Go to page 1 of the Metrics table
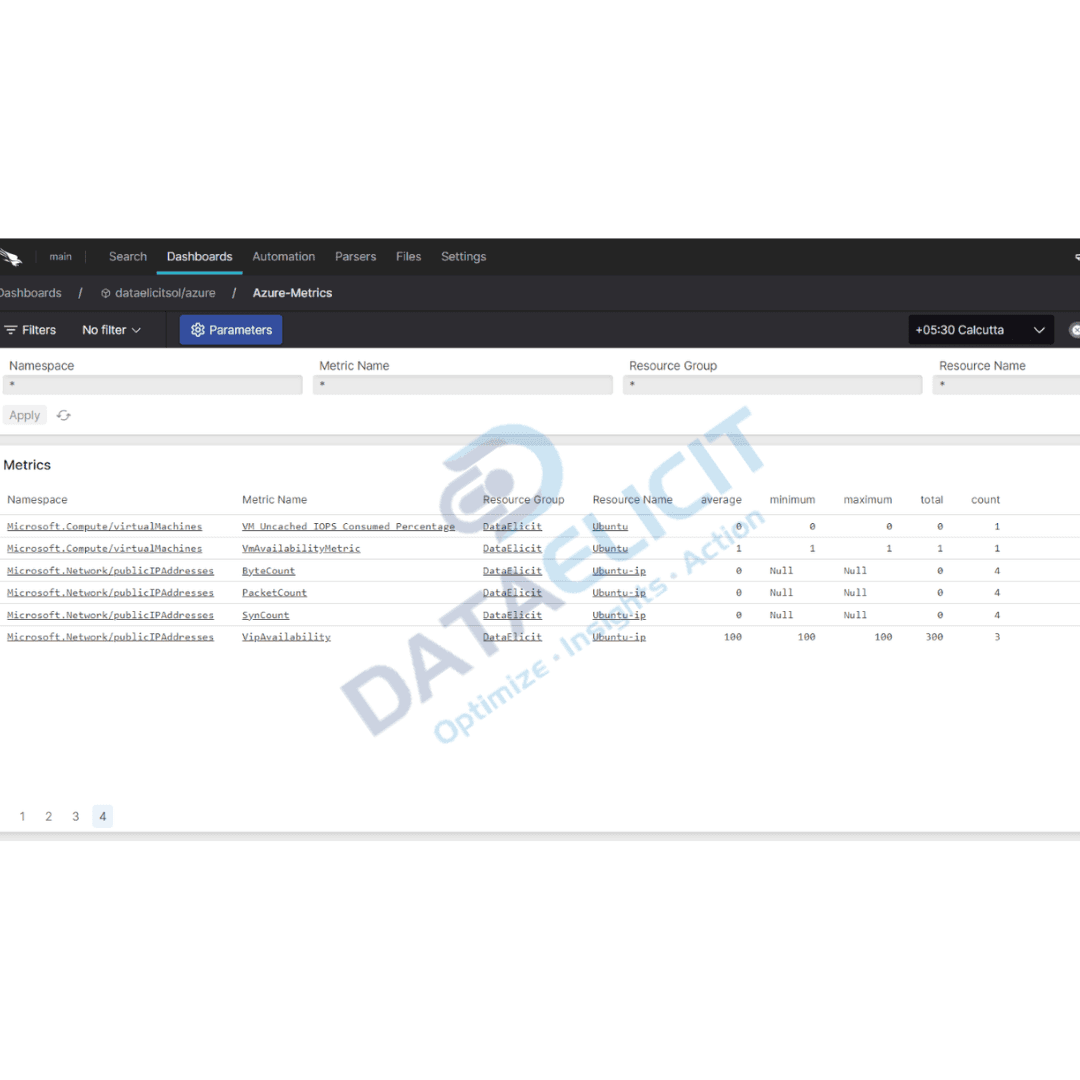 [x=22, y=816]
